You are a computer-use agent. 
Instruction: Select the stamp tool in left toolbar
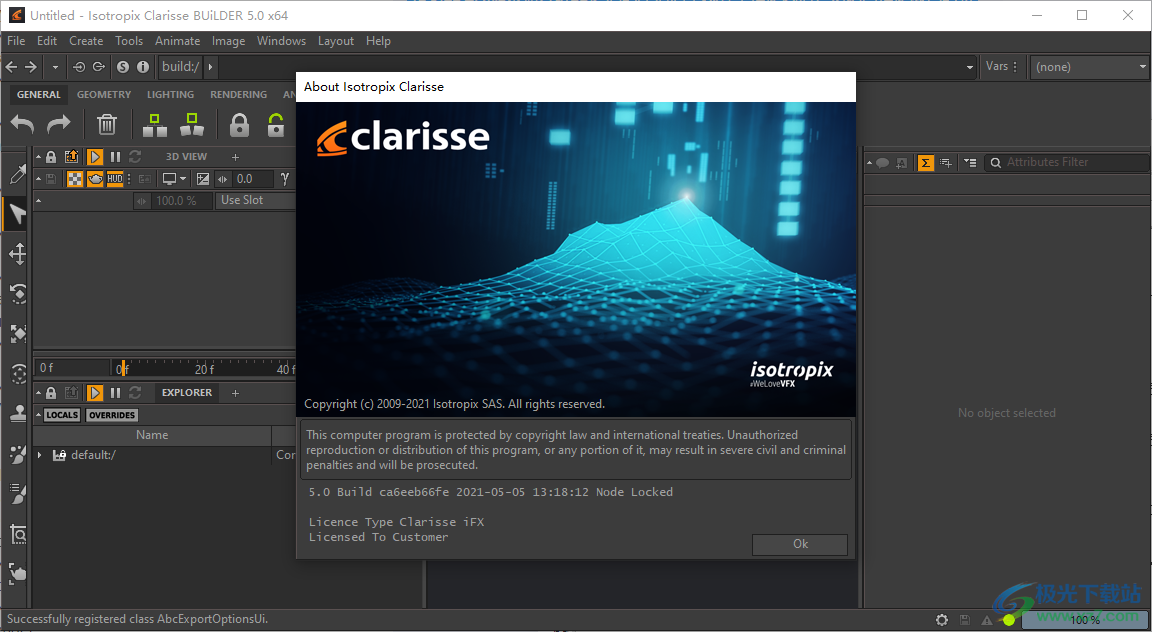coord(18,414)
